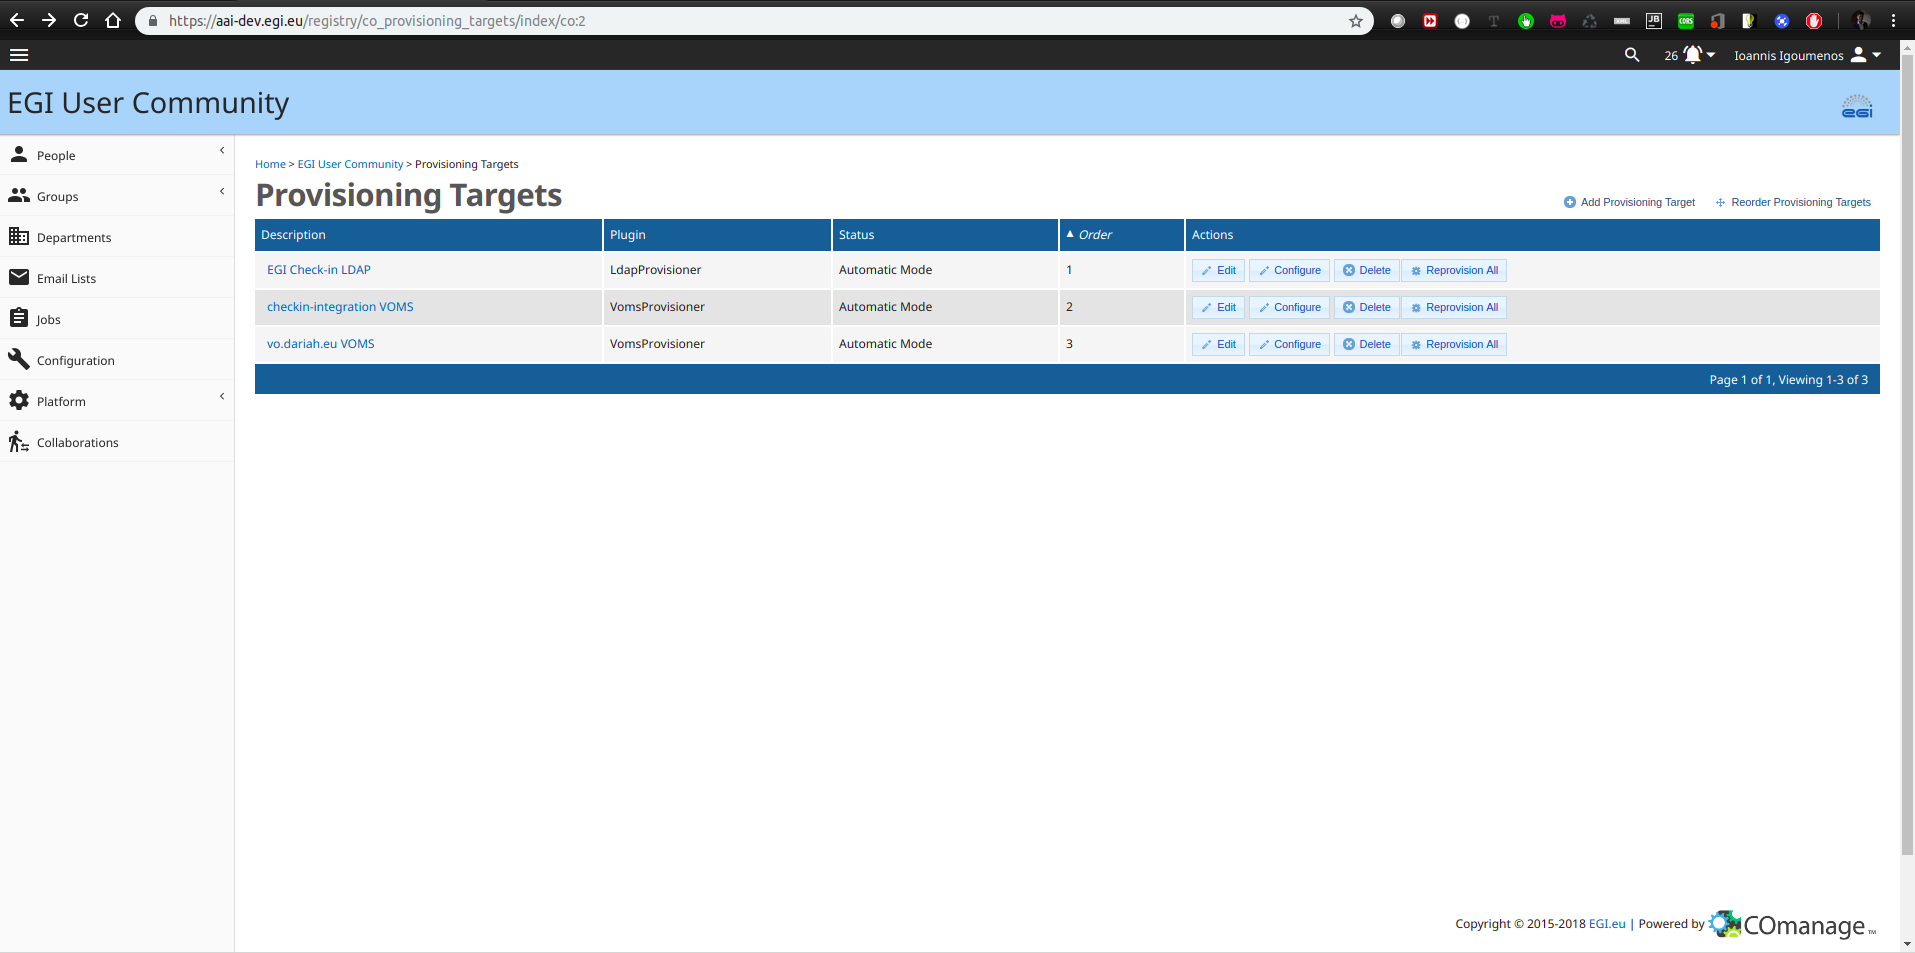This screenshot has width=1915, height=953.
Task: Open the notifications bell icon
Action: click(x=1692, y=54)
